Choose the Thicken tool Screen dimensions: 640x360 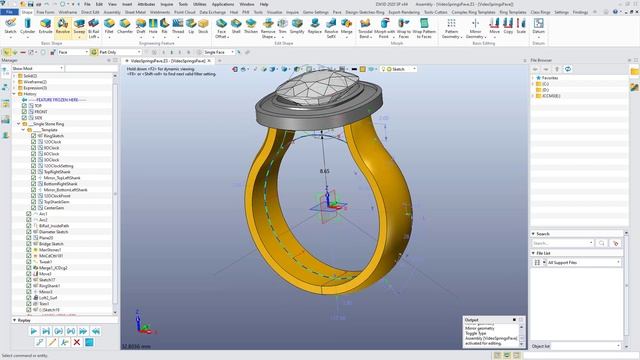[251, 27]
